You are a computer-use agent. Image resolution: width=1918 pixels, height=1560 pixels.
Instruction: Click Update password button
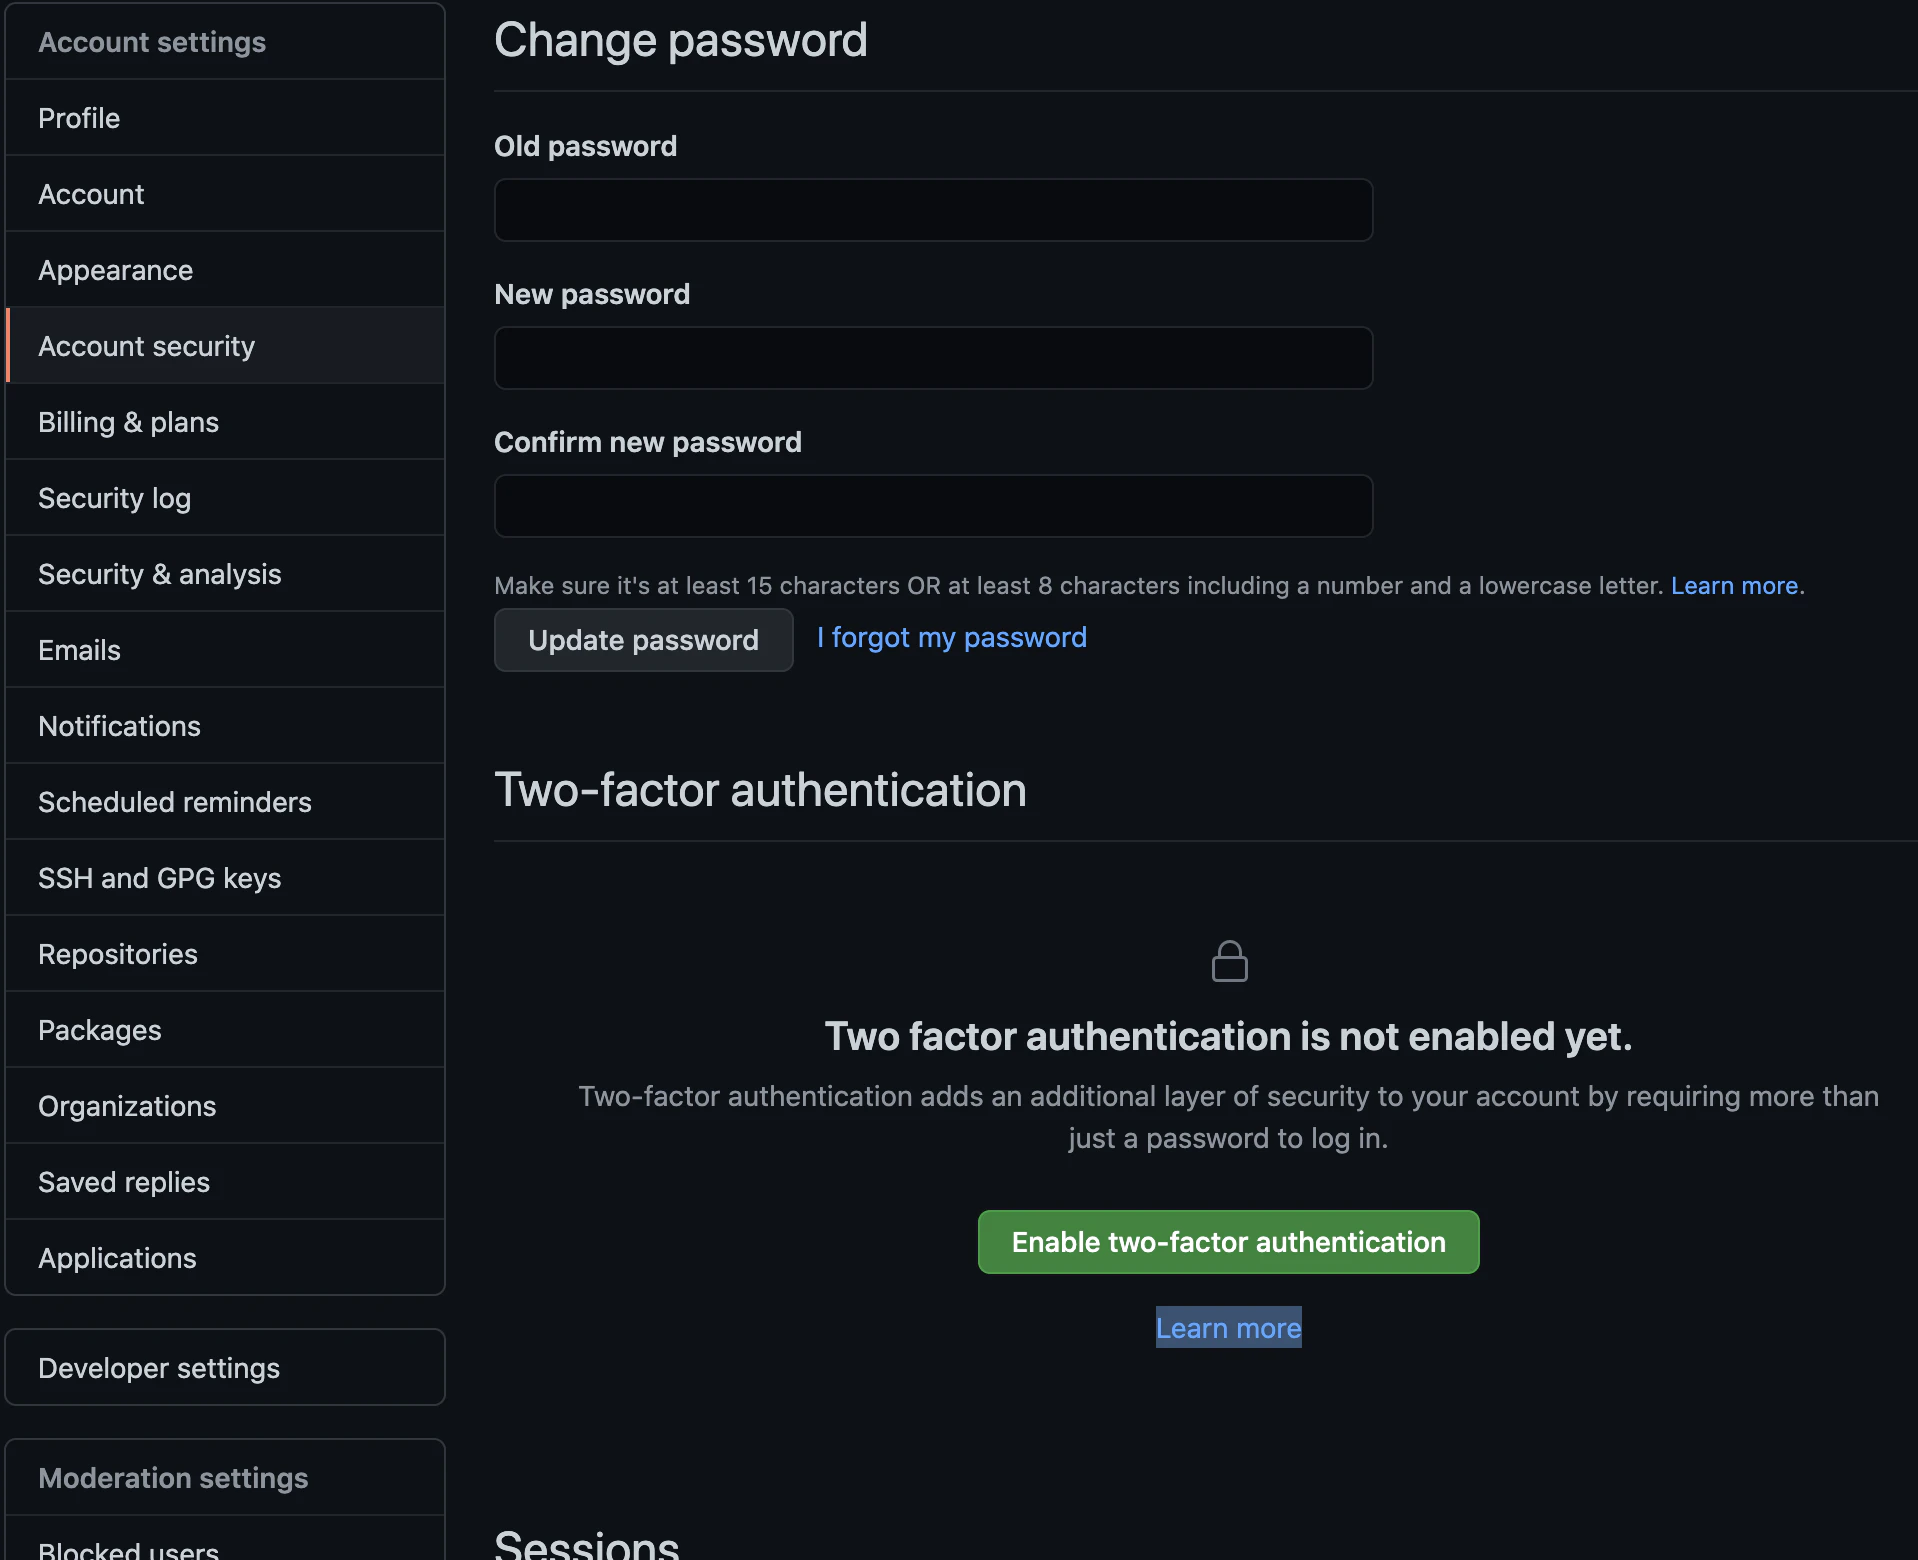tap(643, 640)
